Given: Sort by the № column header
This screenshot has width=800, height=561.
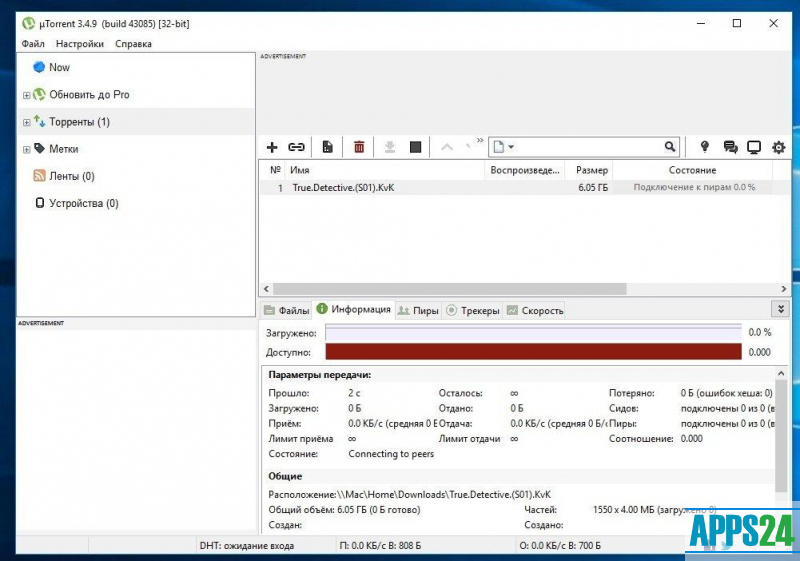Looking at the screenshot, I should 276,170.
